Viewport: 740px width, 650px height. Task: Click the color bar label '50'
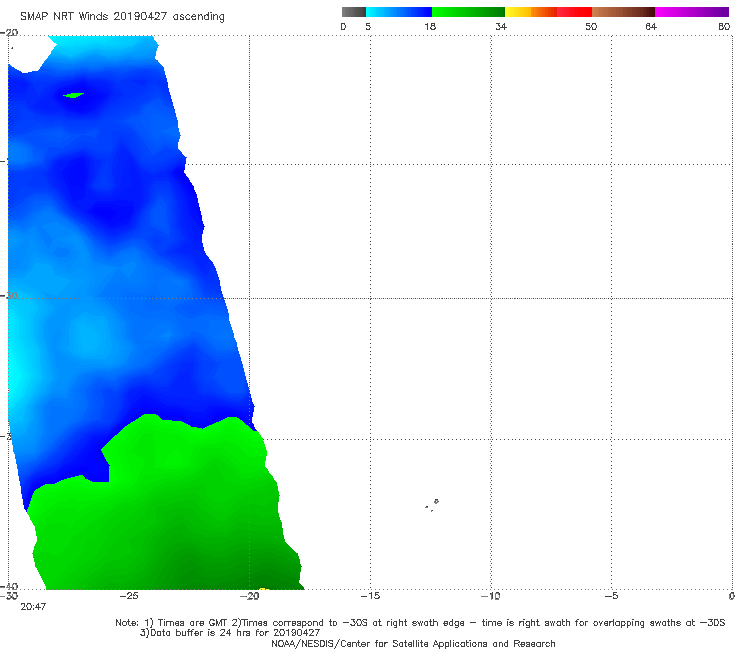tap(591, 26)
